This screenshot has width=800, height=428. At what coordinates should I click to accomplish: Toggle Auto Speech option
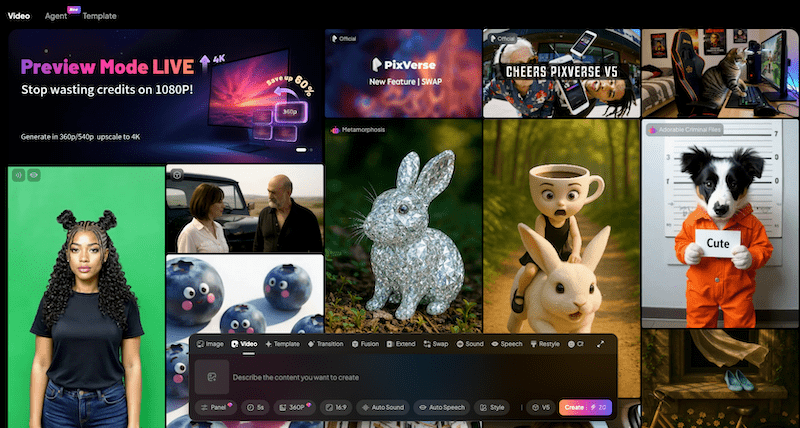(442, 408)
